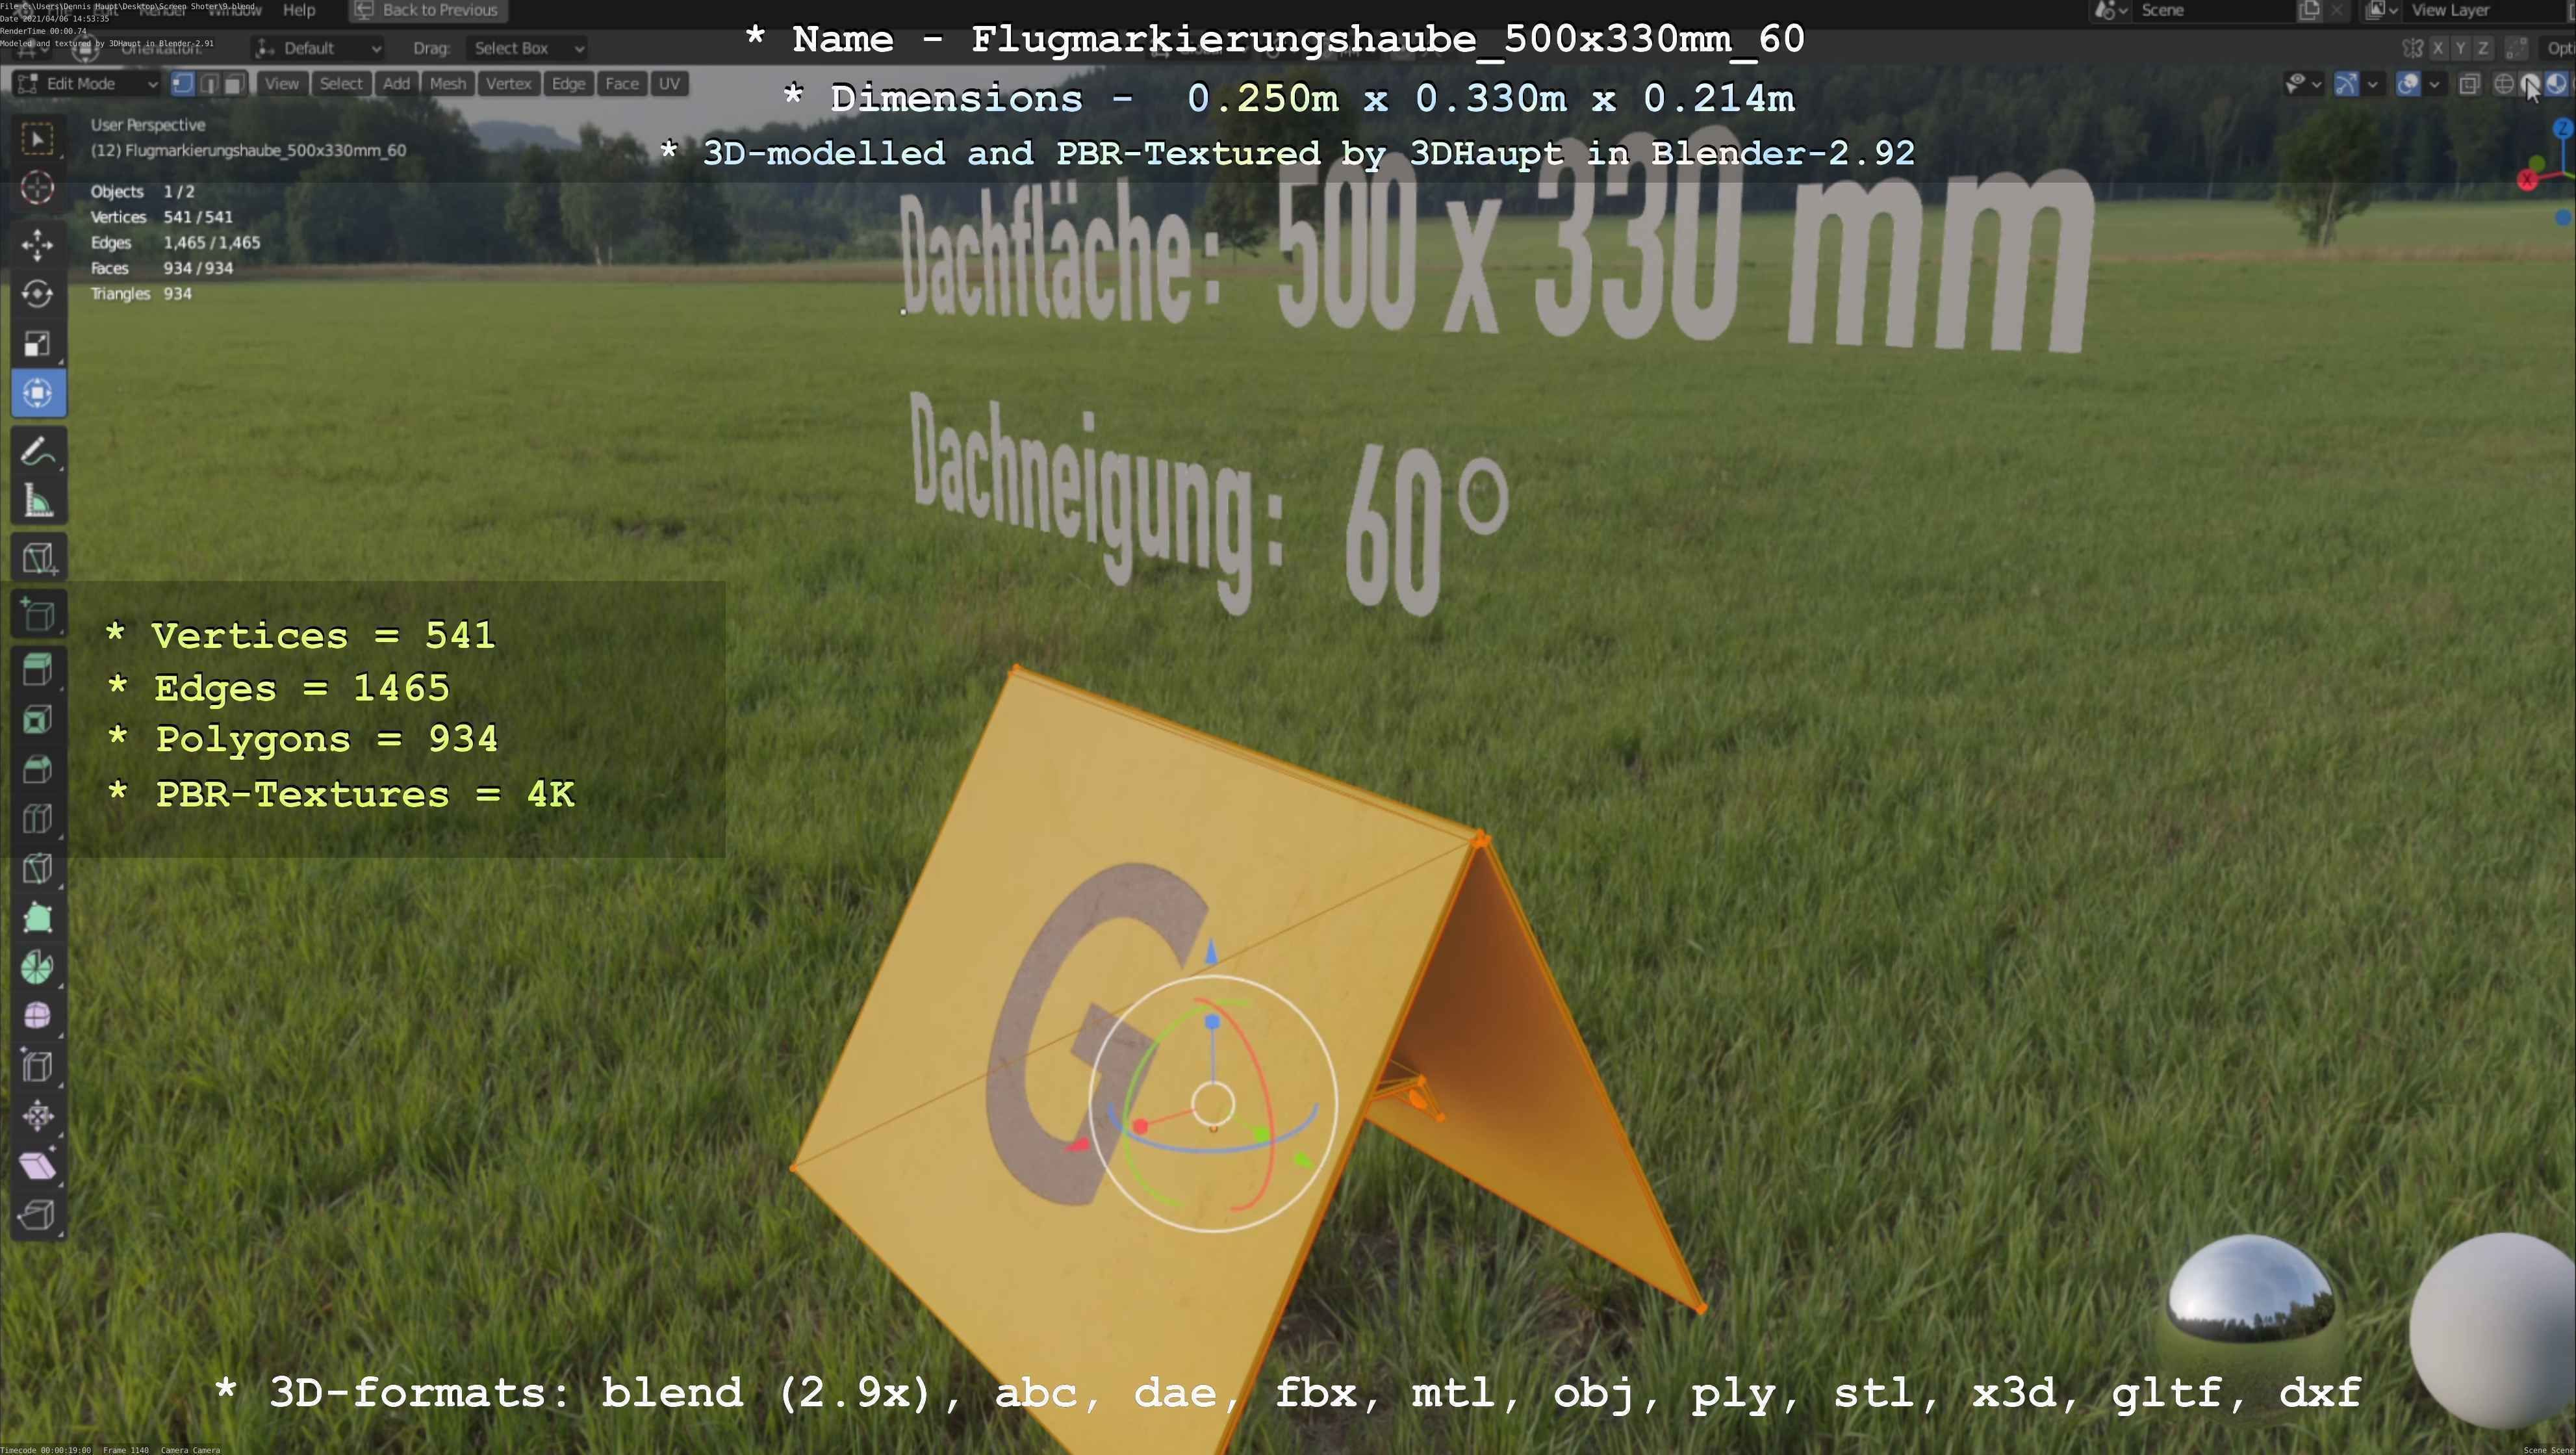Open the Vertex menu
Viewport: 2576px width, 1455px height.
click(508, 84)
